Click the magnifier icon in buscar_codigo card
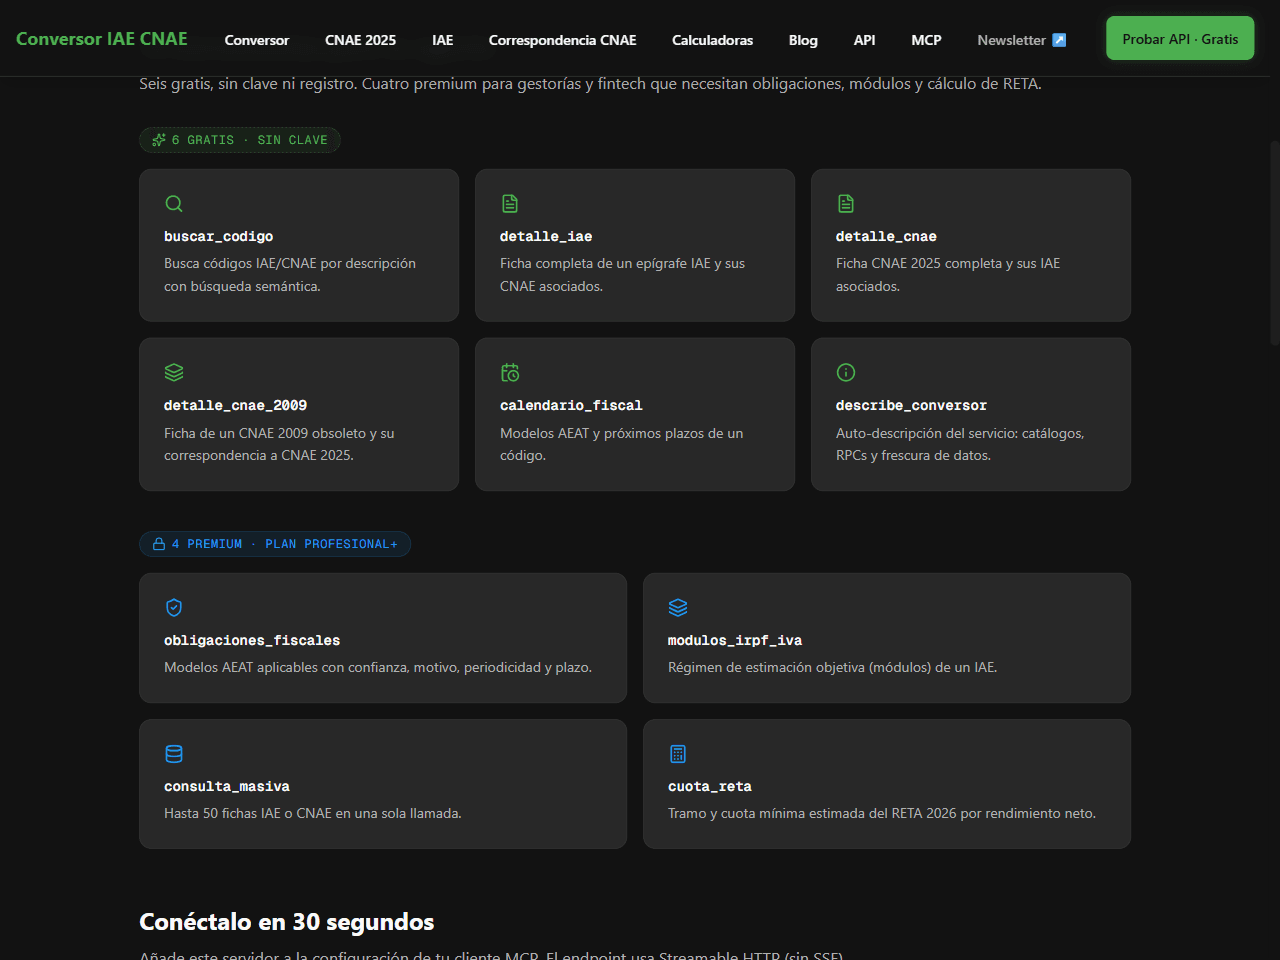The height and width of the screenshot is (960, 1280). tap(174, 204)
